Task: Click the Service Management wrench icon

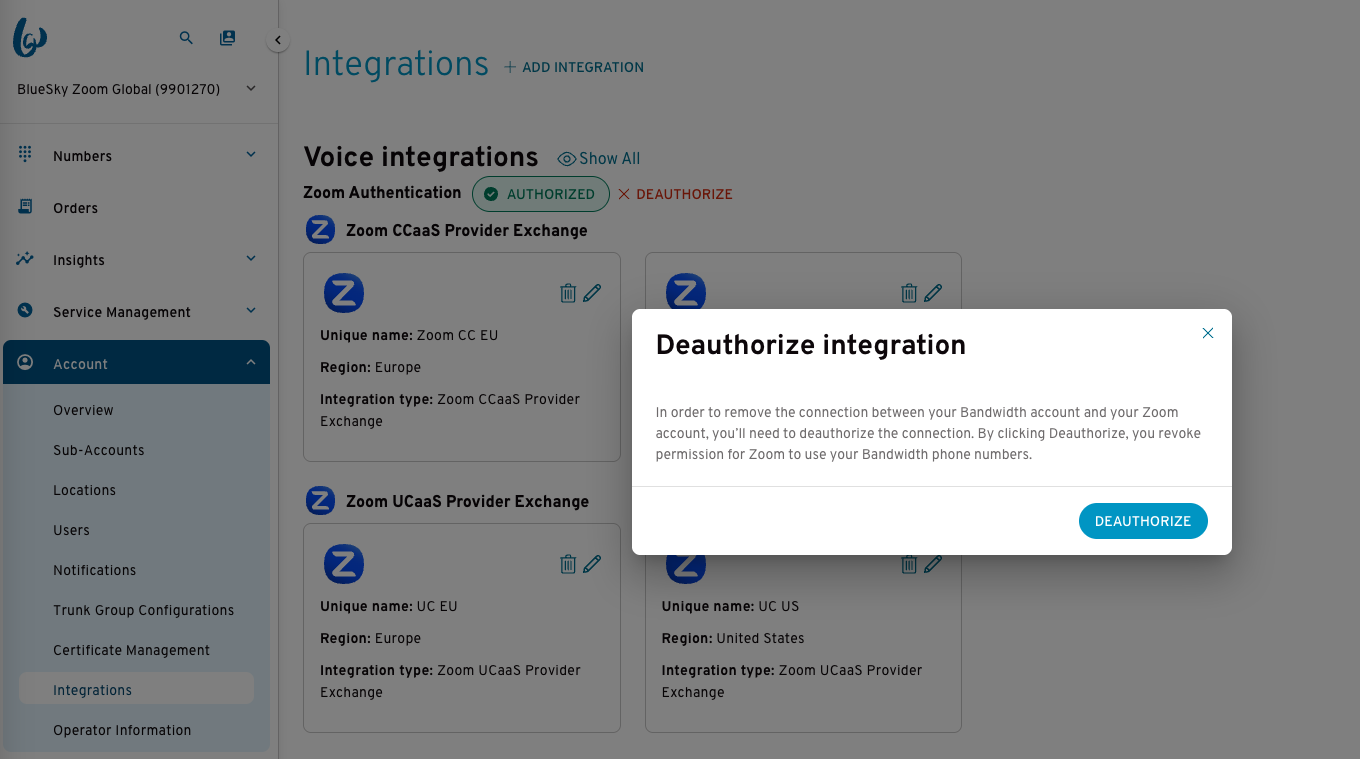Action: (x=25, y=310)
